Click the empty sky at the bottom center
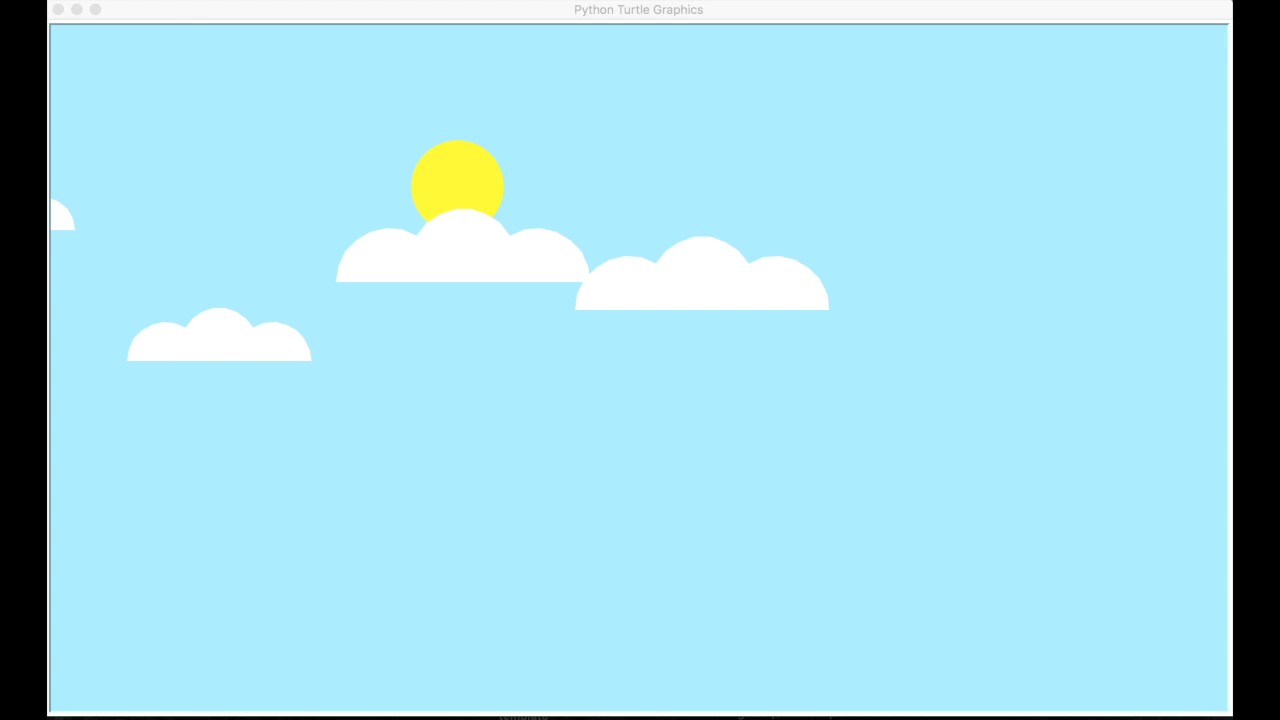Viewport: 1280px width, 720px height. (x=640, y=620)
